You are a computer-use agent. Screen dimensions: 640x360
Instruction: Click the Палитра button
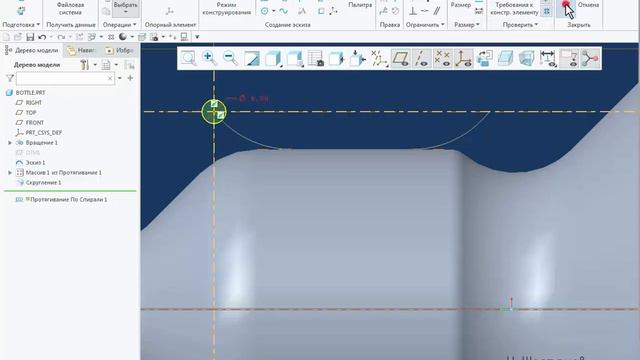360,5
